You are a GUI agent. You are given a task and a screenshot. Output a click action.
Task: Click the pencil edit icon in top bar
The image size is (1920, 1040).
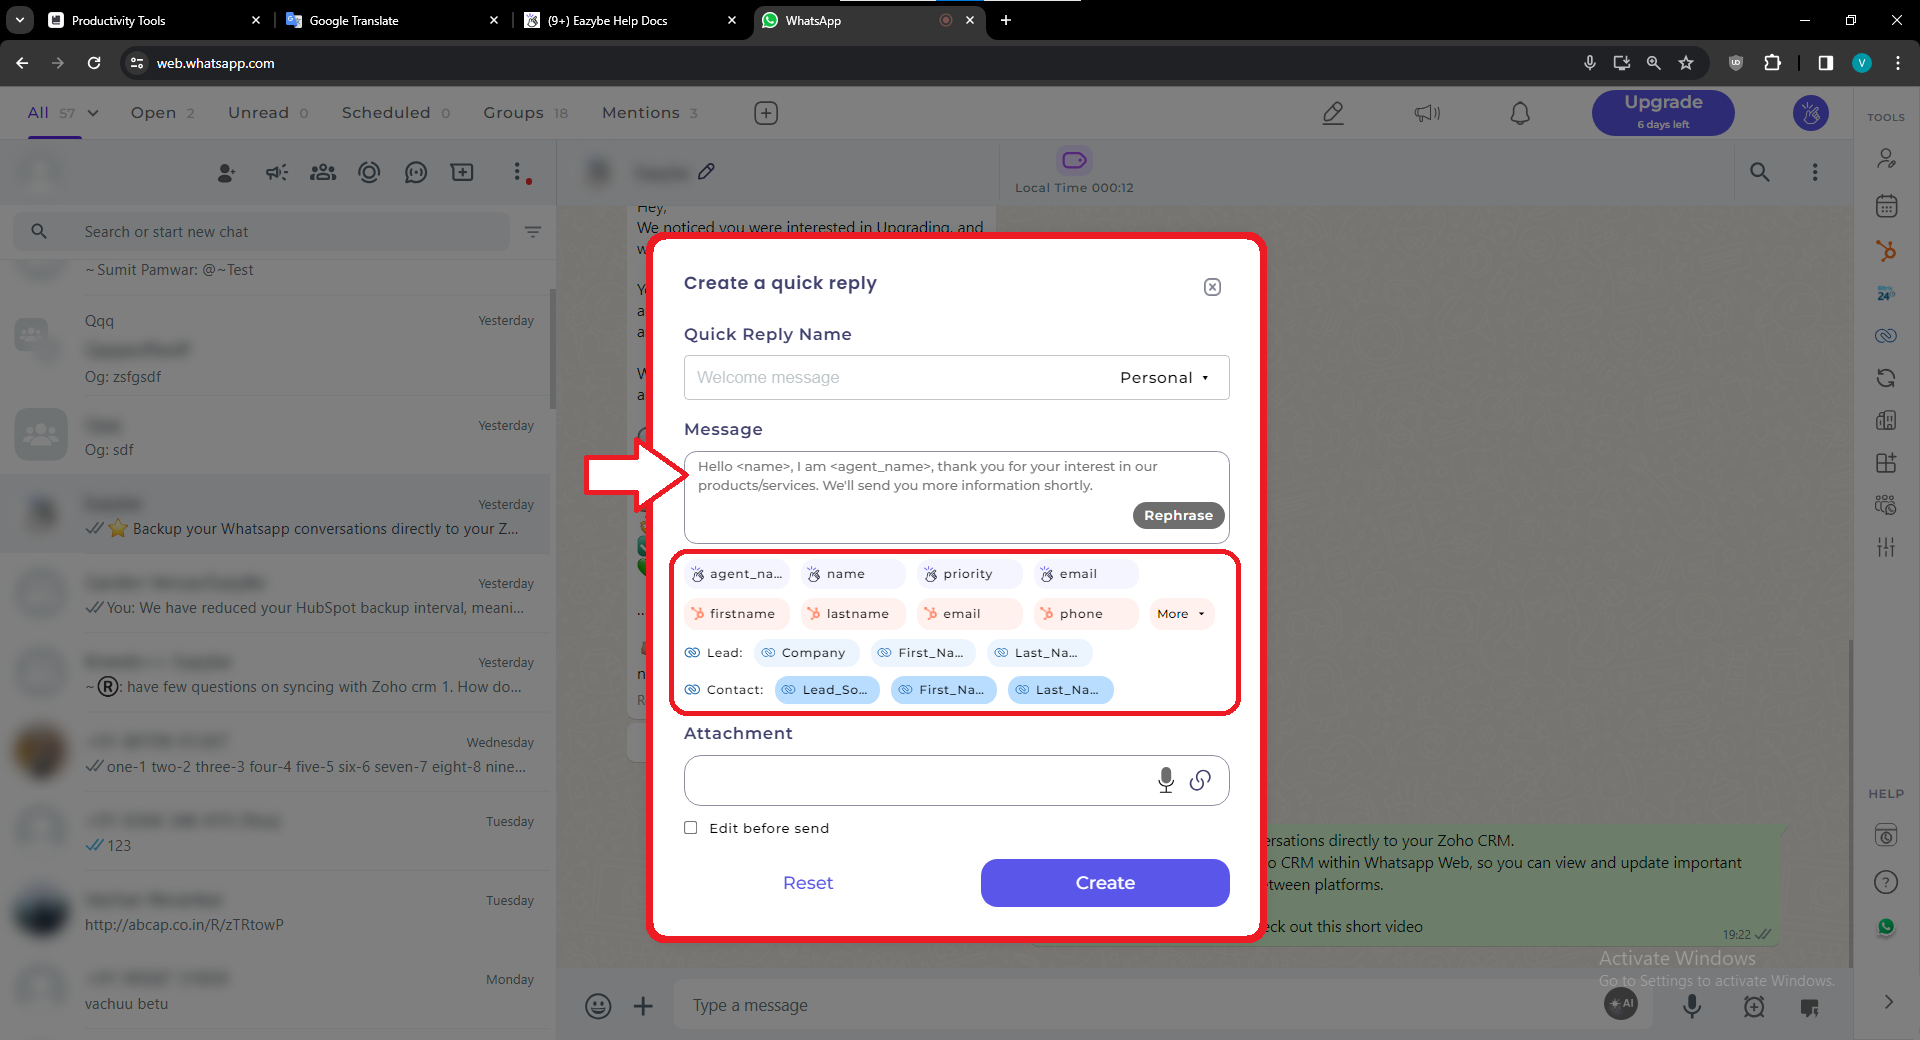(1333, 113)
